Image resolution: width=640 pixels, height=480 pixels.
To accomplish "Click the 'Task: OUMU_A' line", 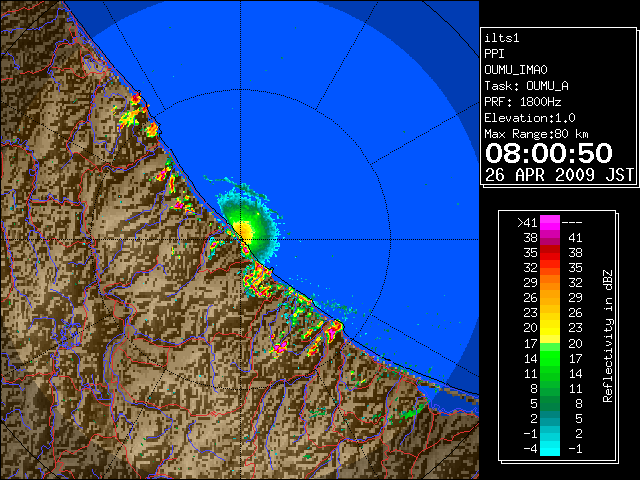I will click(527, 86).
